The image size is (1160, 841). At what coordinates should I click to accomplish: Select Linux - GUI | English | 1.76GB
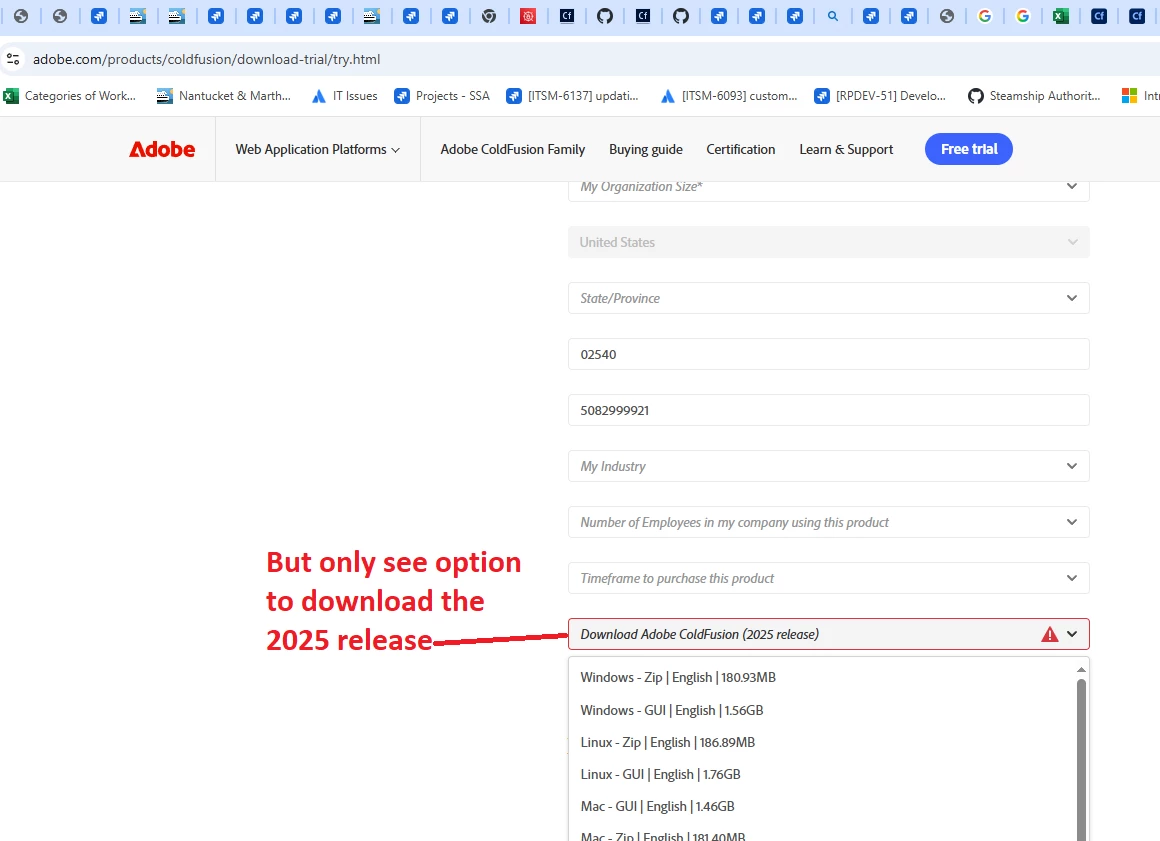click(823, 774)
